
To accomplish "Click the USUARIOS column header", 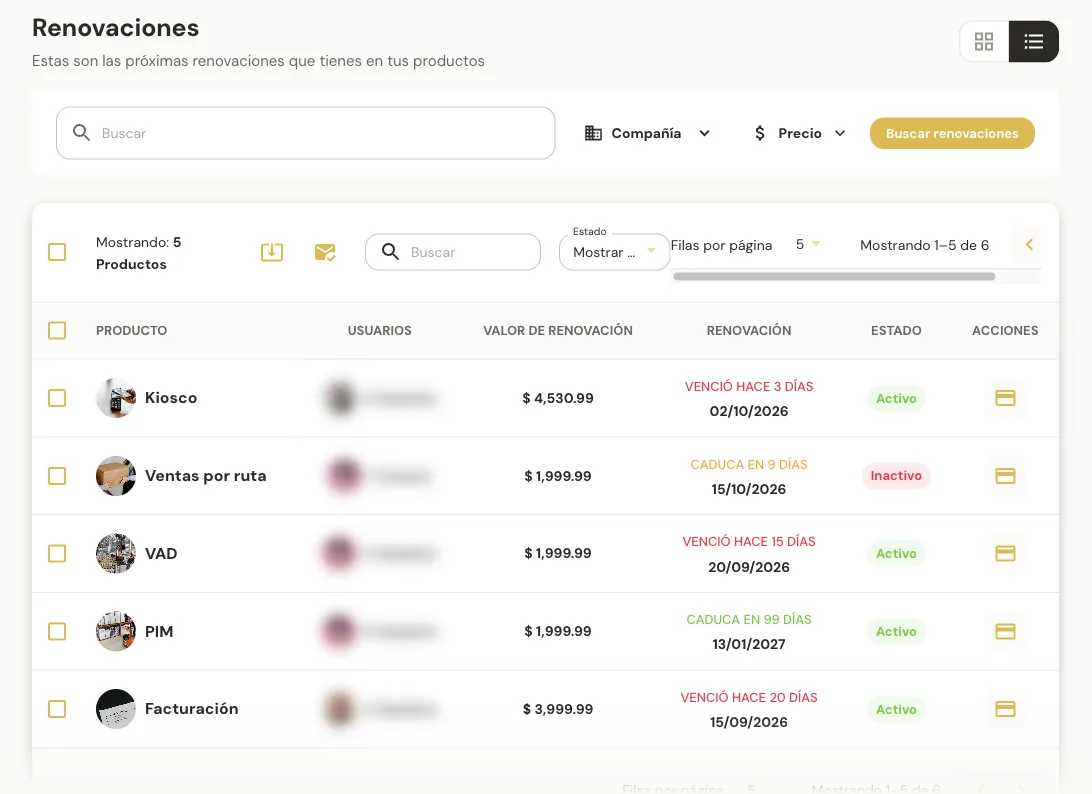I will pyautogui.click(x=380, y=330).
